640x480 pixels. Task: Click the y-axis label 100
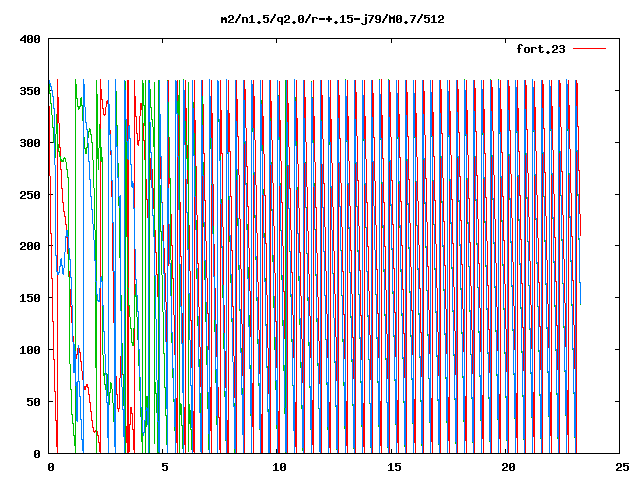(30, 350)
